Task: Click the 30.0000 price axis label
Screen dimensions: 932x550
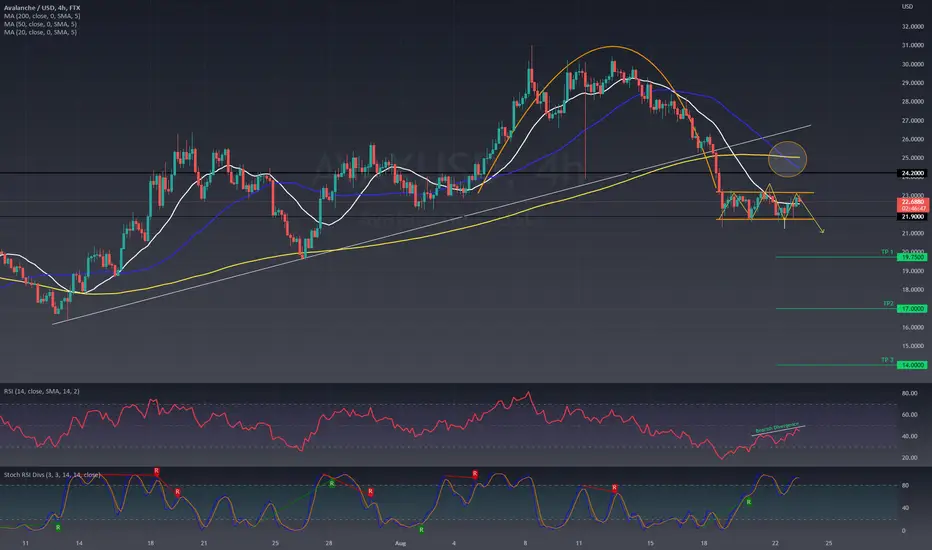Action: pos(913,64)
